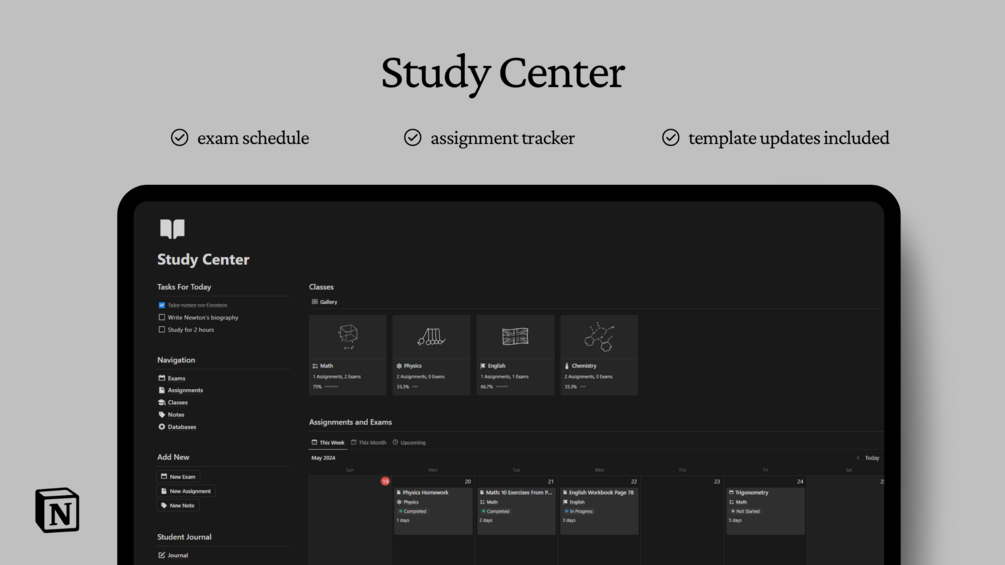Check Write Newton's biography task
This screenshot has width=1005, height=565.
[x=162, y=317]
